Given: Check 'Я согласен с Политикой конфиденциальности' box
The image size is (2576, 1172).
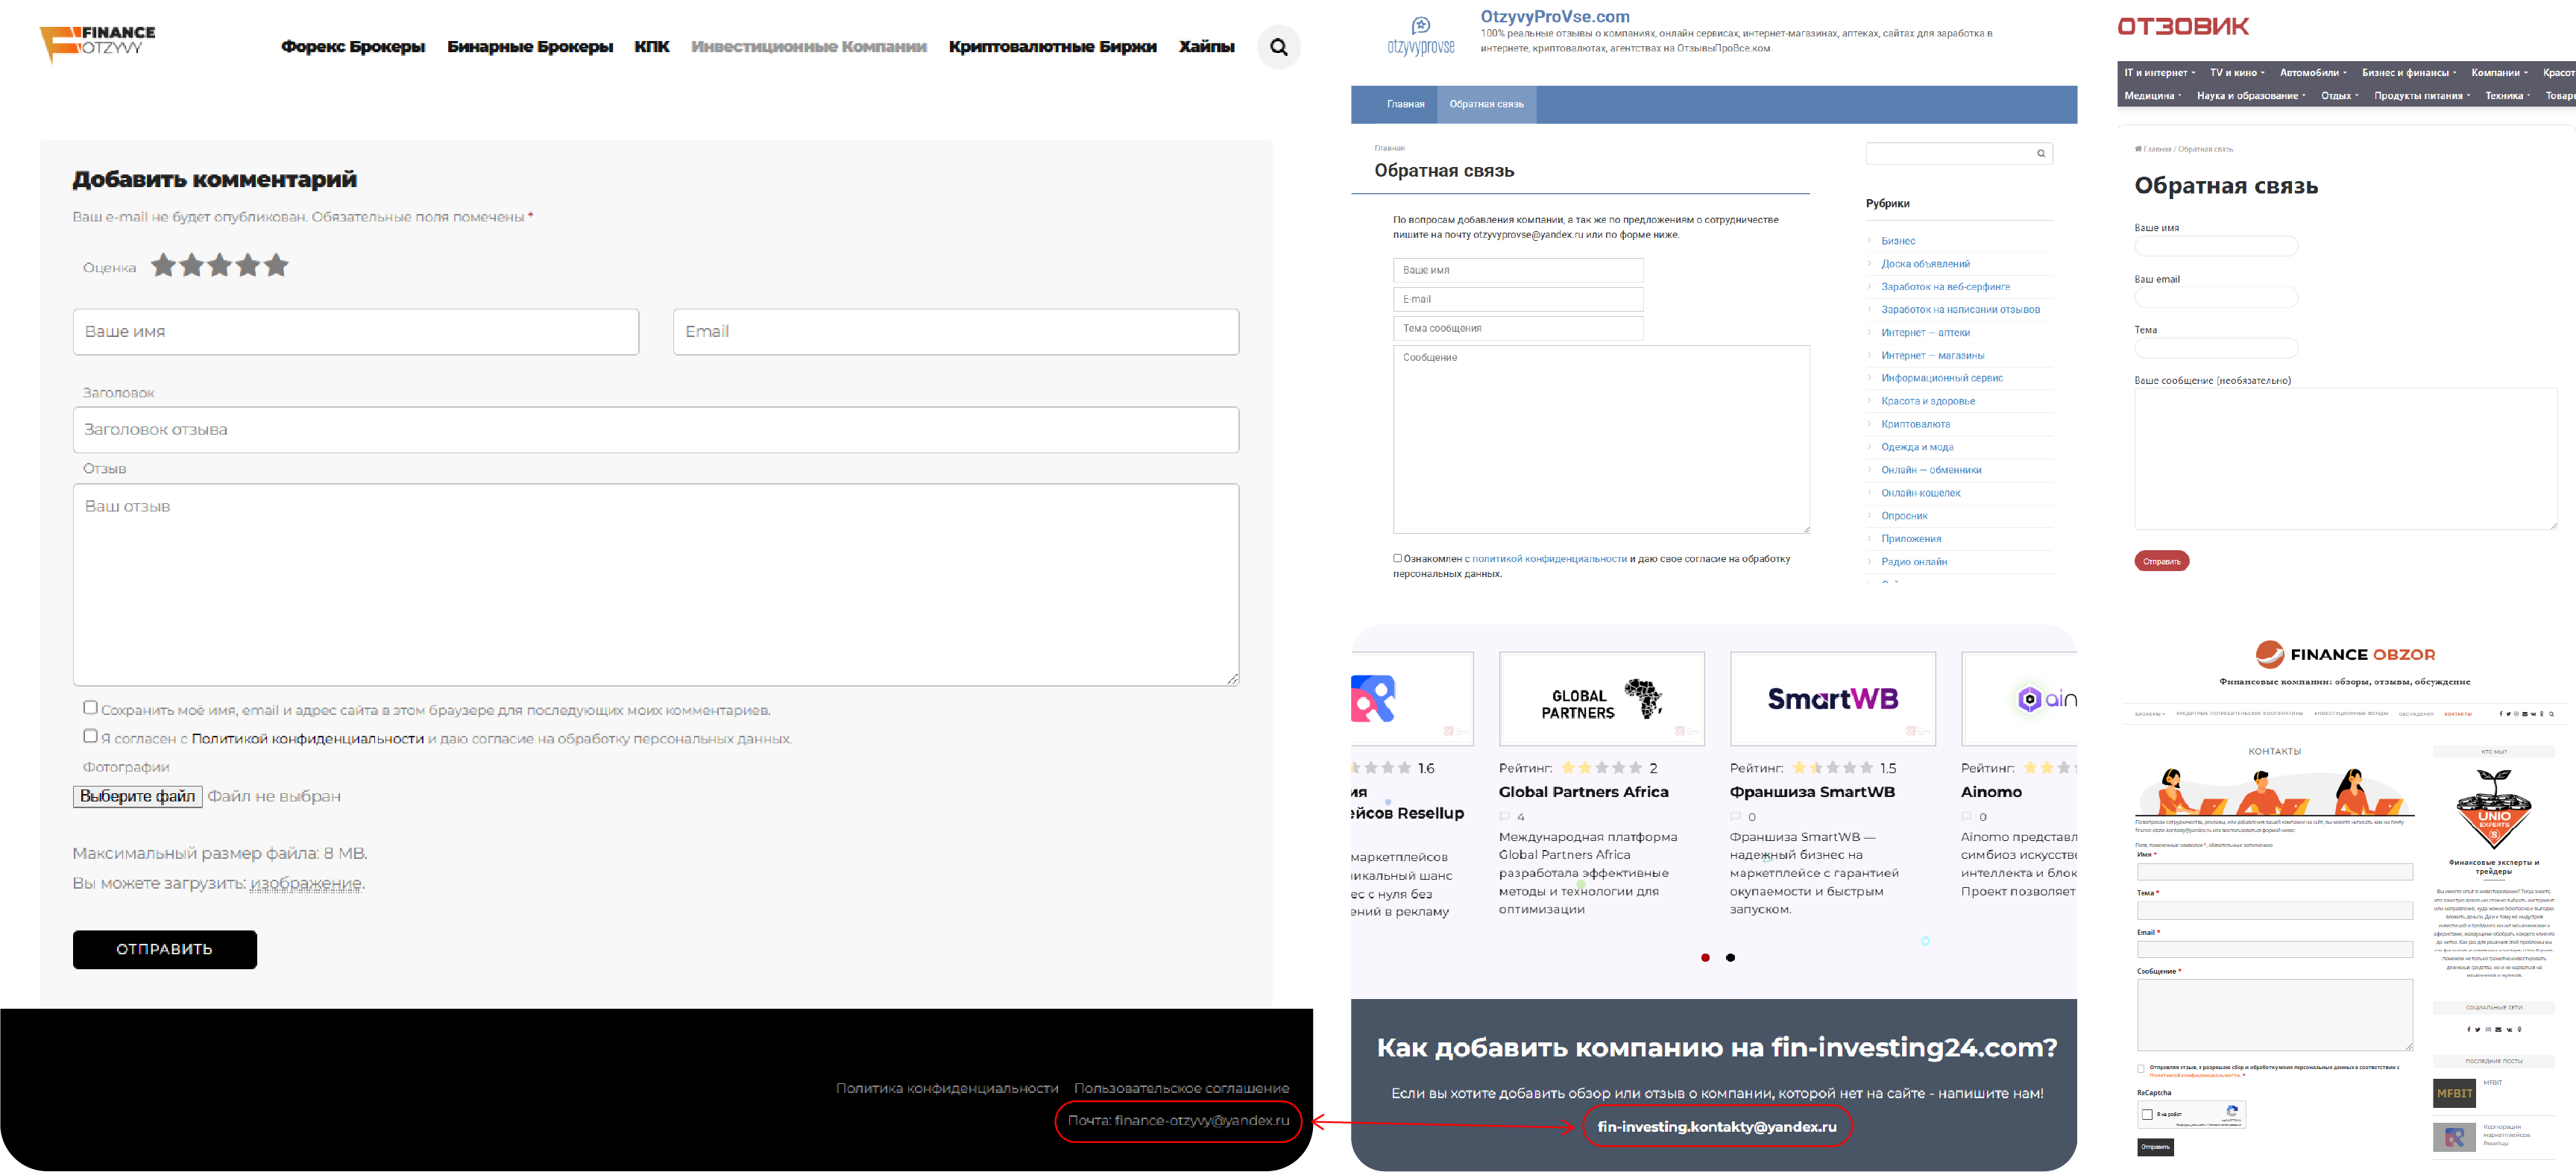Looking at the screenshot, I should (x=90, y=736).
